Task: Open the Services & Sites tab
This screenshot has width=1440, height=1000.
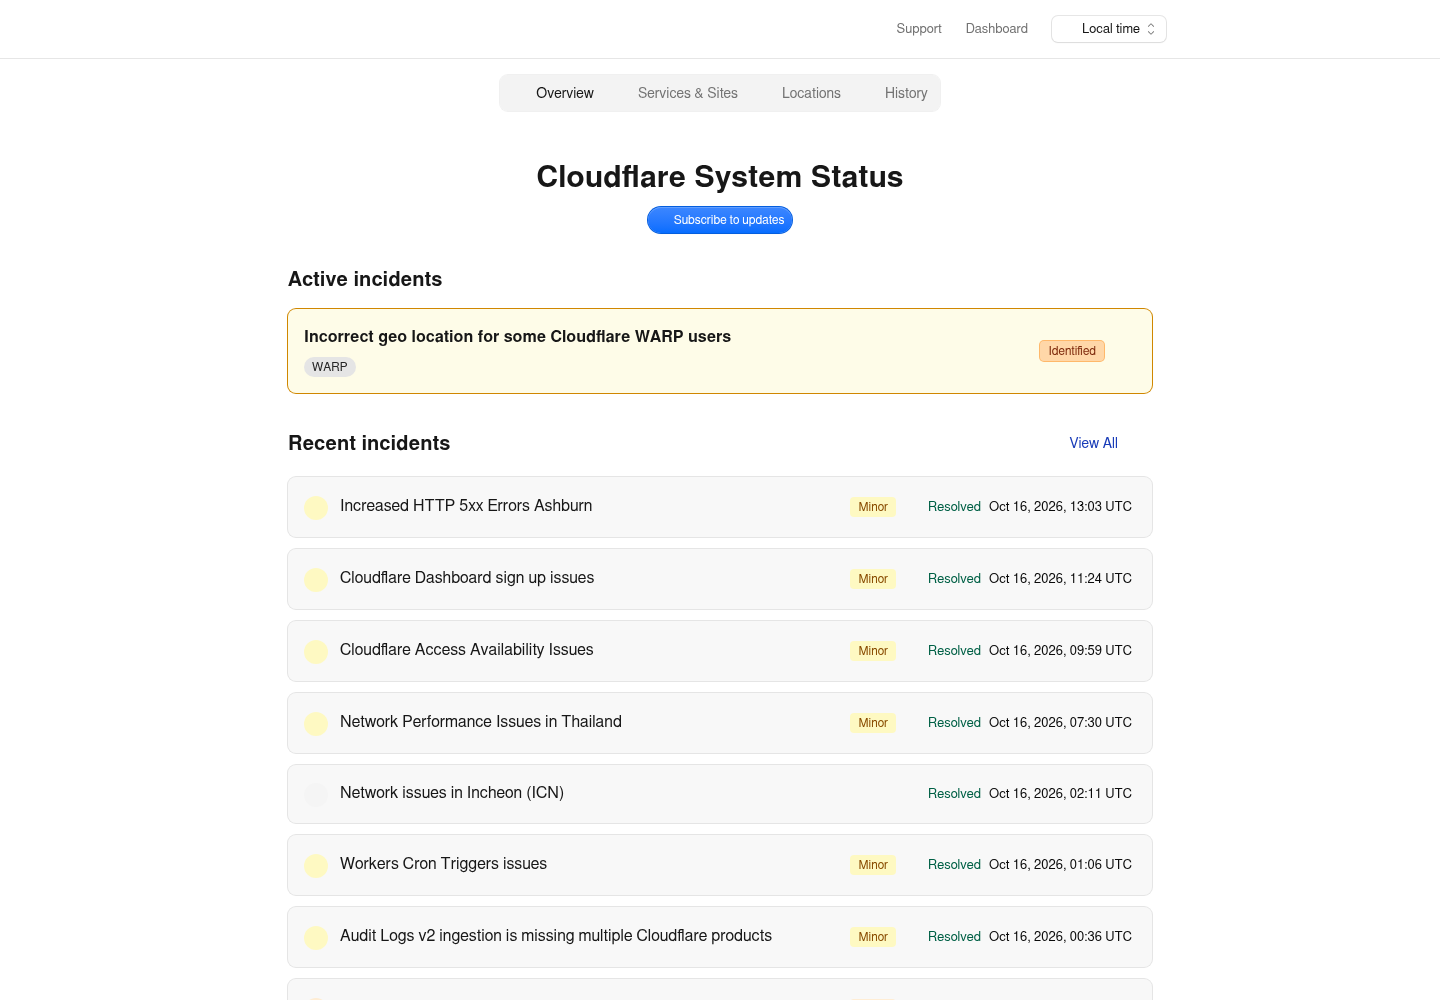Action: (688, 93)
